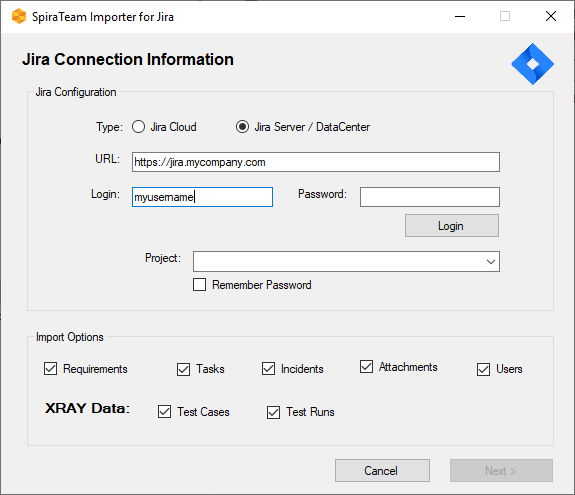The image size is (575, 495).
Task: Click the disabled Next > button
Action: 501,470
